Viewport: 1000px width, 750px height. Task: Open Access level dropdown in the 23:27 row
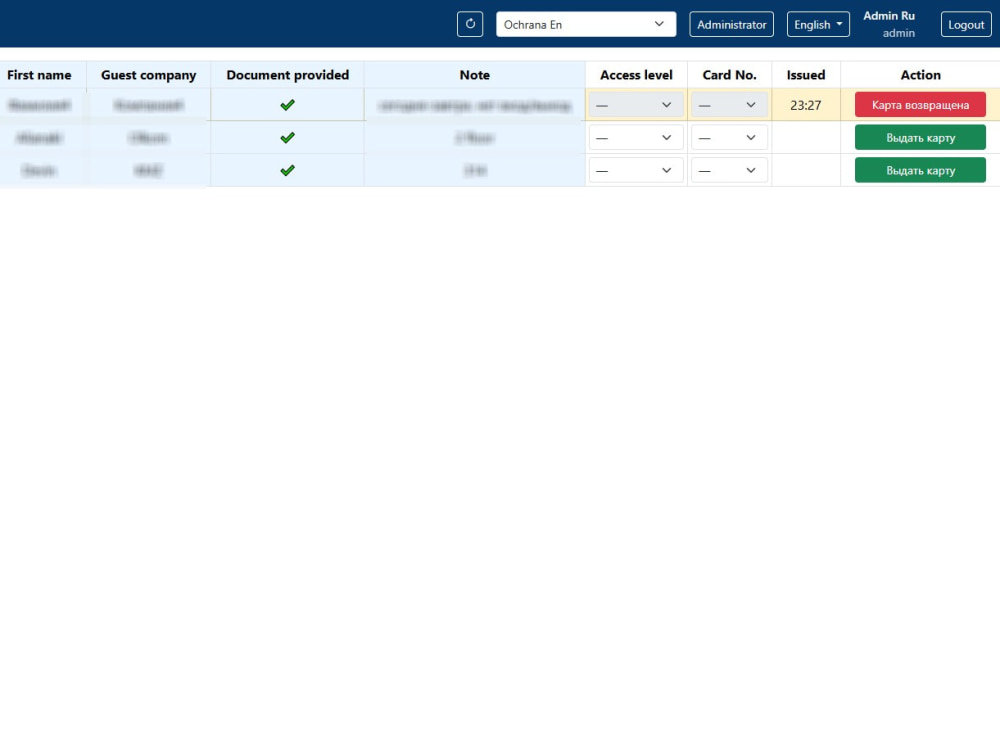(636, 105)
